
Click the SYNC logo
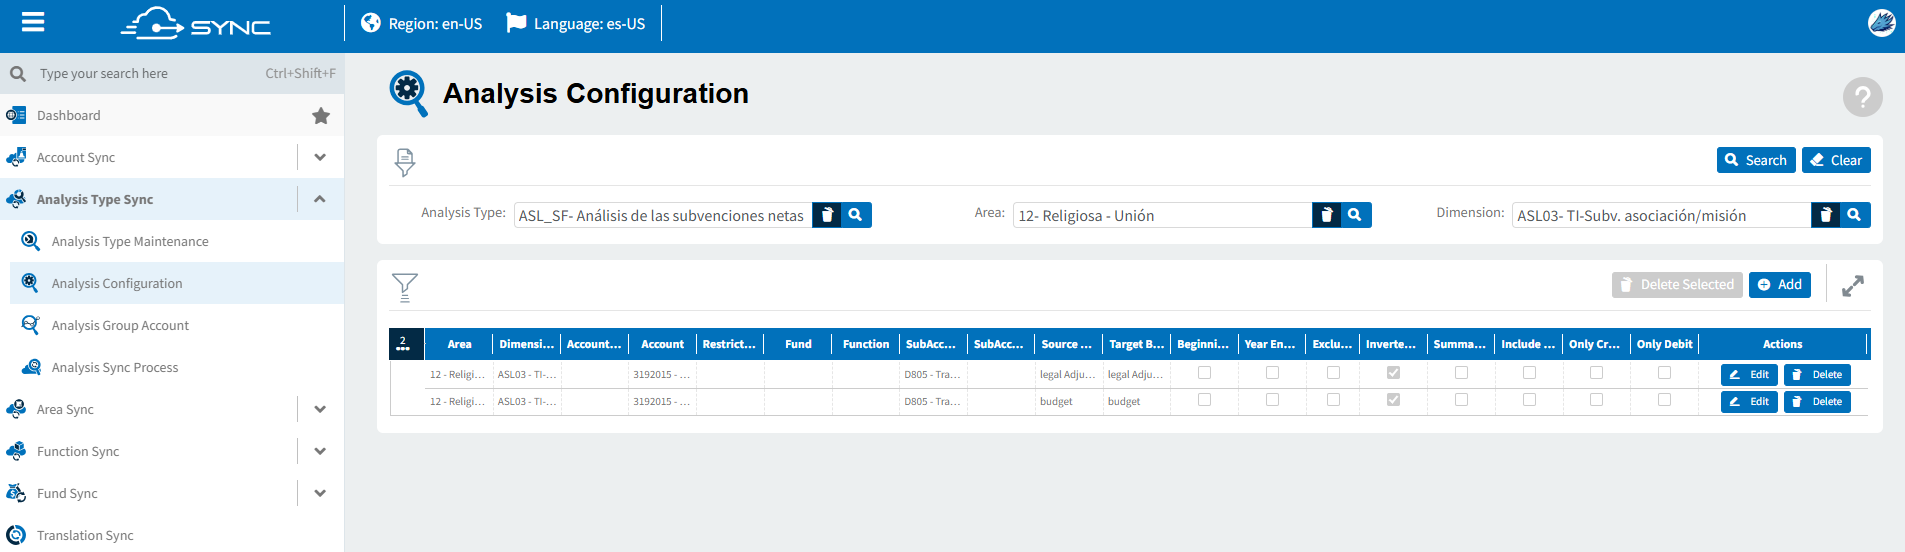pos(196,23)
